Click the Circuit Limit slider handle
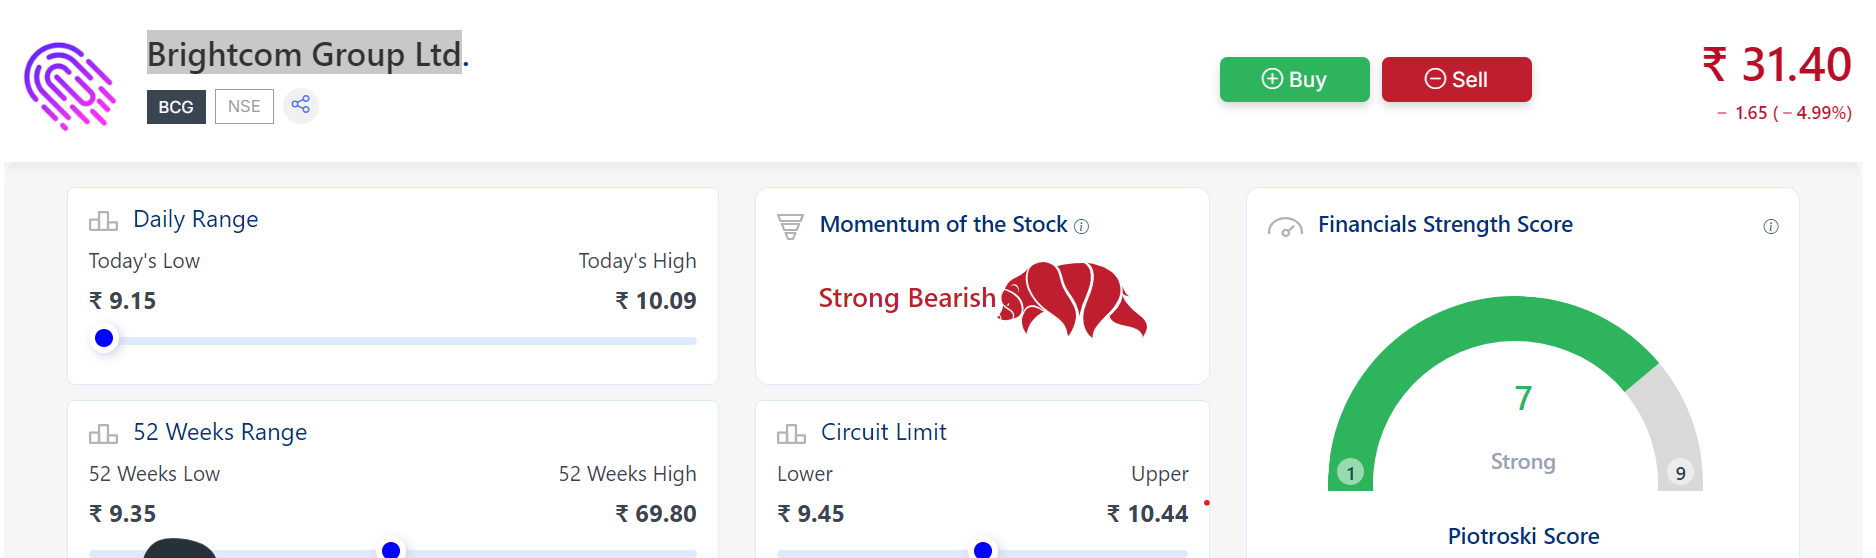 [x=983, y=549]
